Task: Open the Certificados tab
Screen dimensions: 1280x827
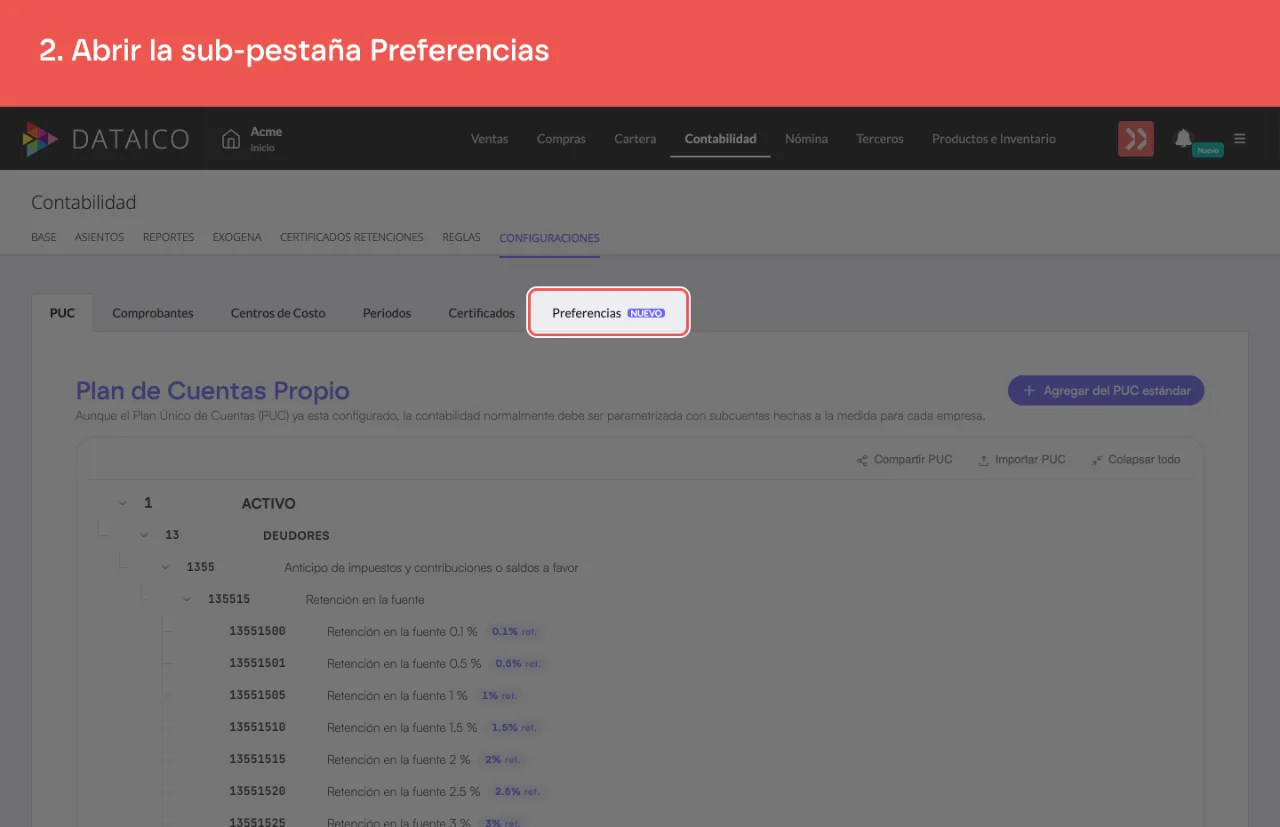Action: [481, 313]
